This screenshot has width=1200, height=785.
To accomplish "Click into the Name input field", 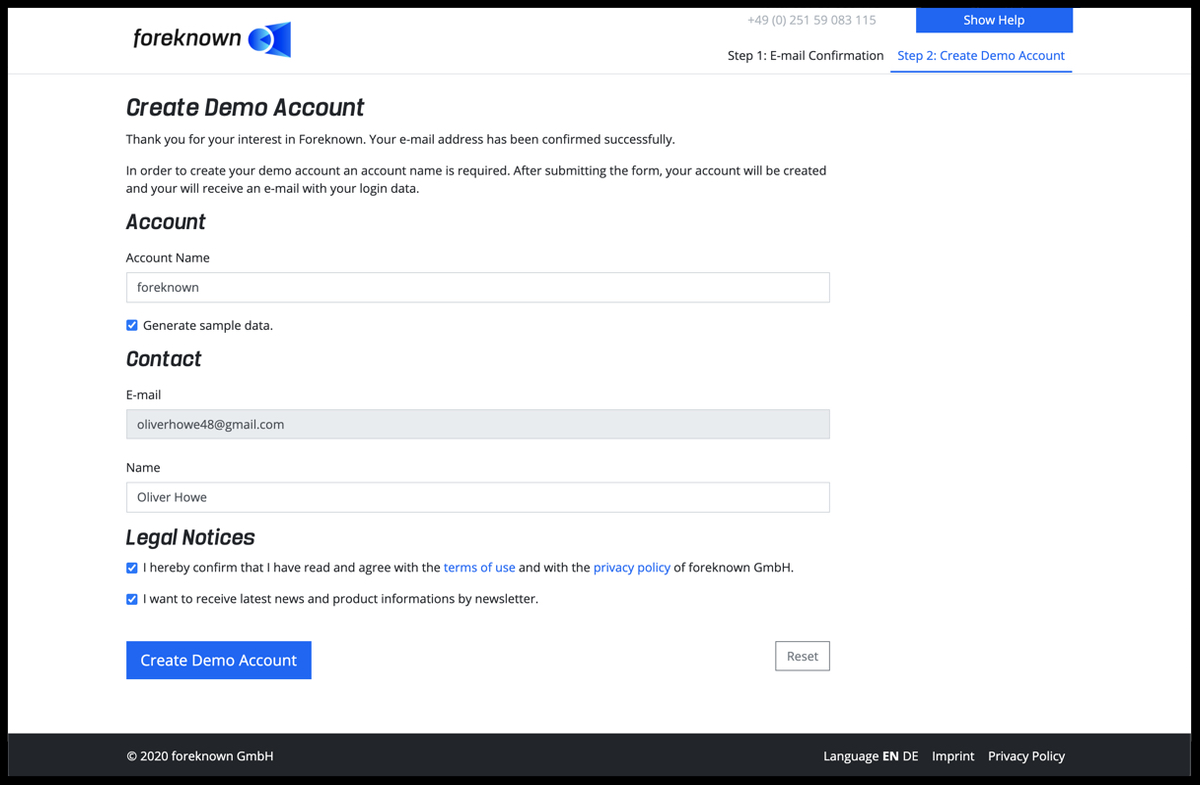I will 478,497.
